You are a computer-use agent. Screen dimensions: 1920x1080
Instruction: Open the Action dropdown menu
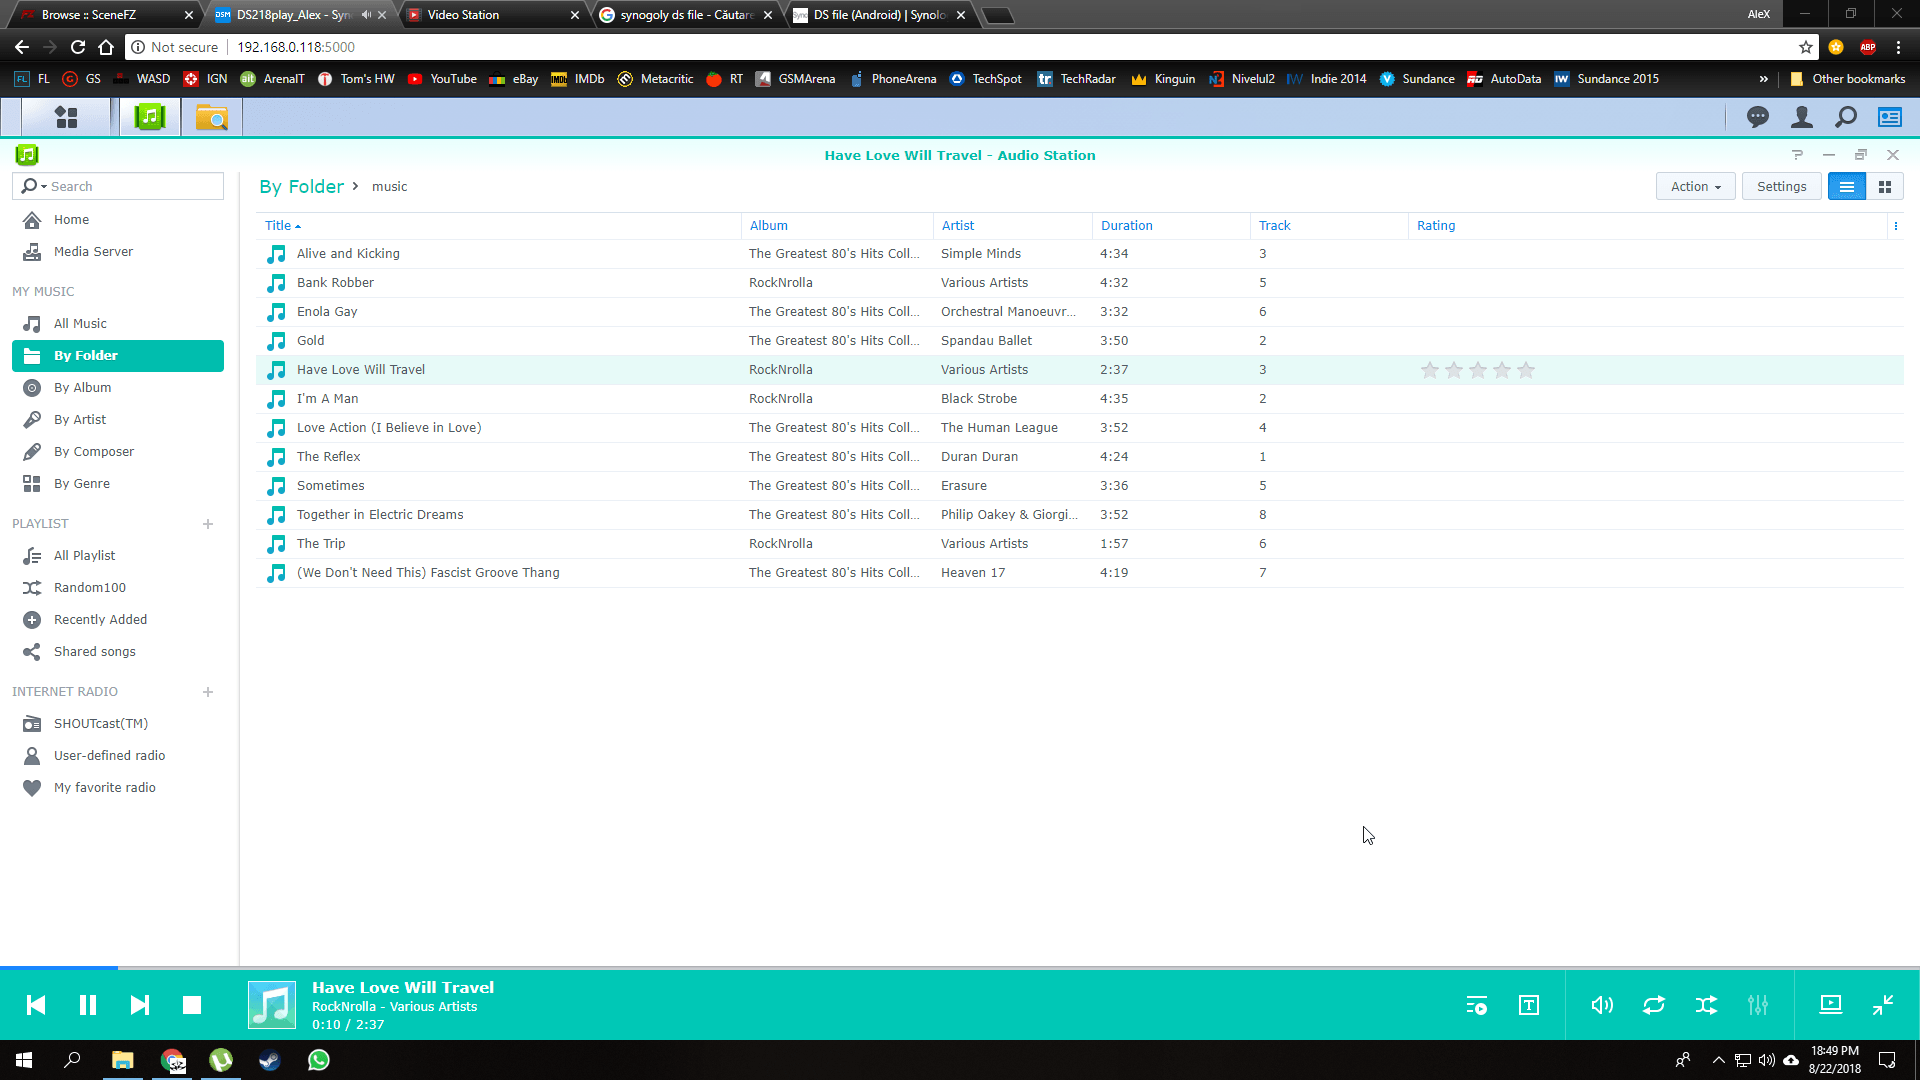1695,187
